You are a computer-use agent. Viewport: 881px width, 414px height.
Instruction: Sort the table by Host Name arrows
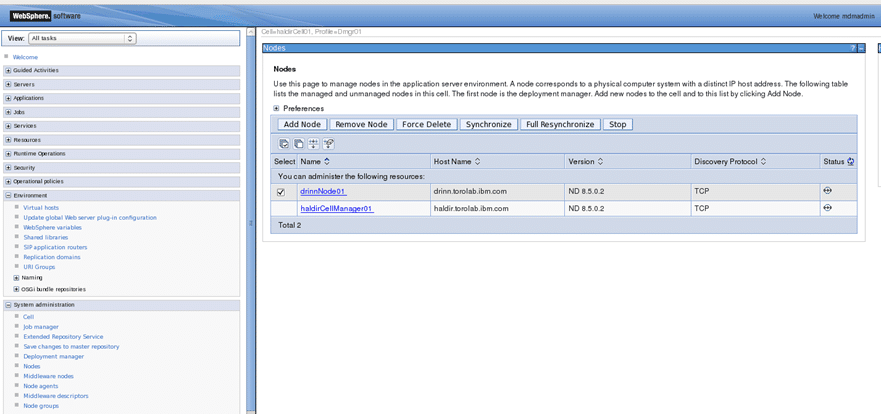tap(477, 162)
